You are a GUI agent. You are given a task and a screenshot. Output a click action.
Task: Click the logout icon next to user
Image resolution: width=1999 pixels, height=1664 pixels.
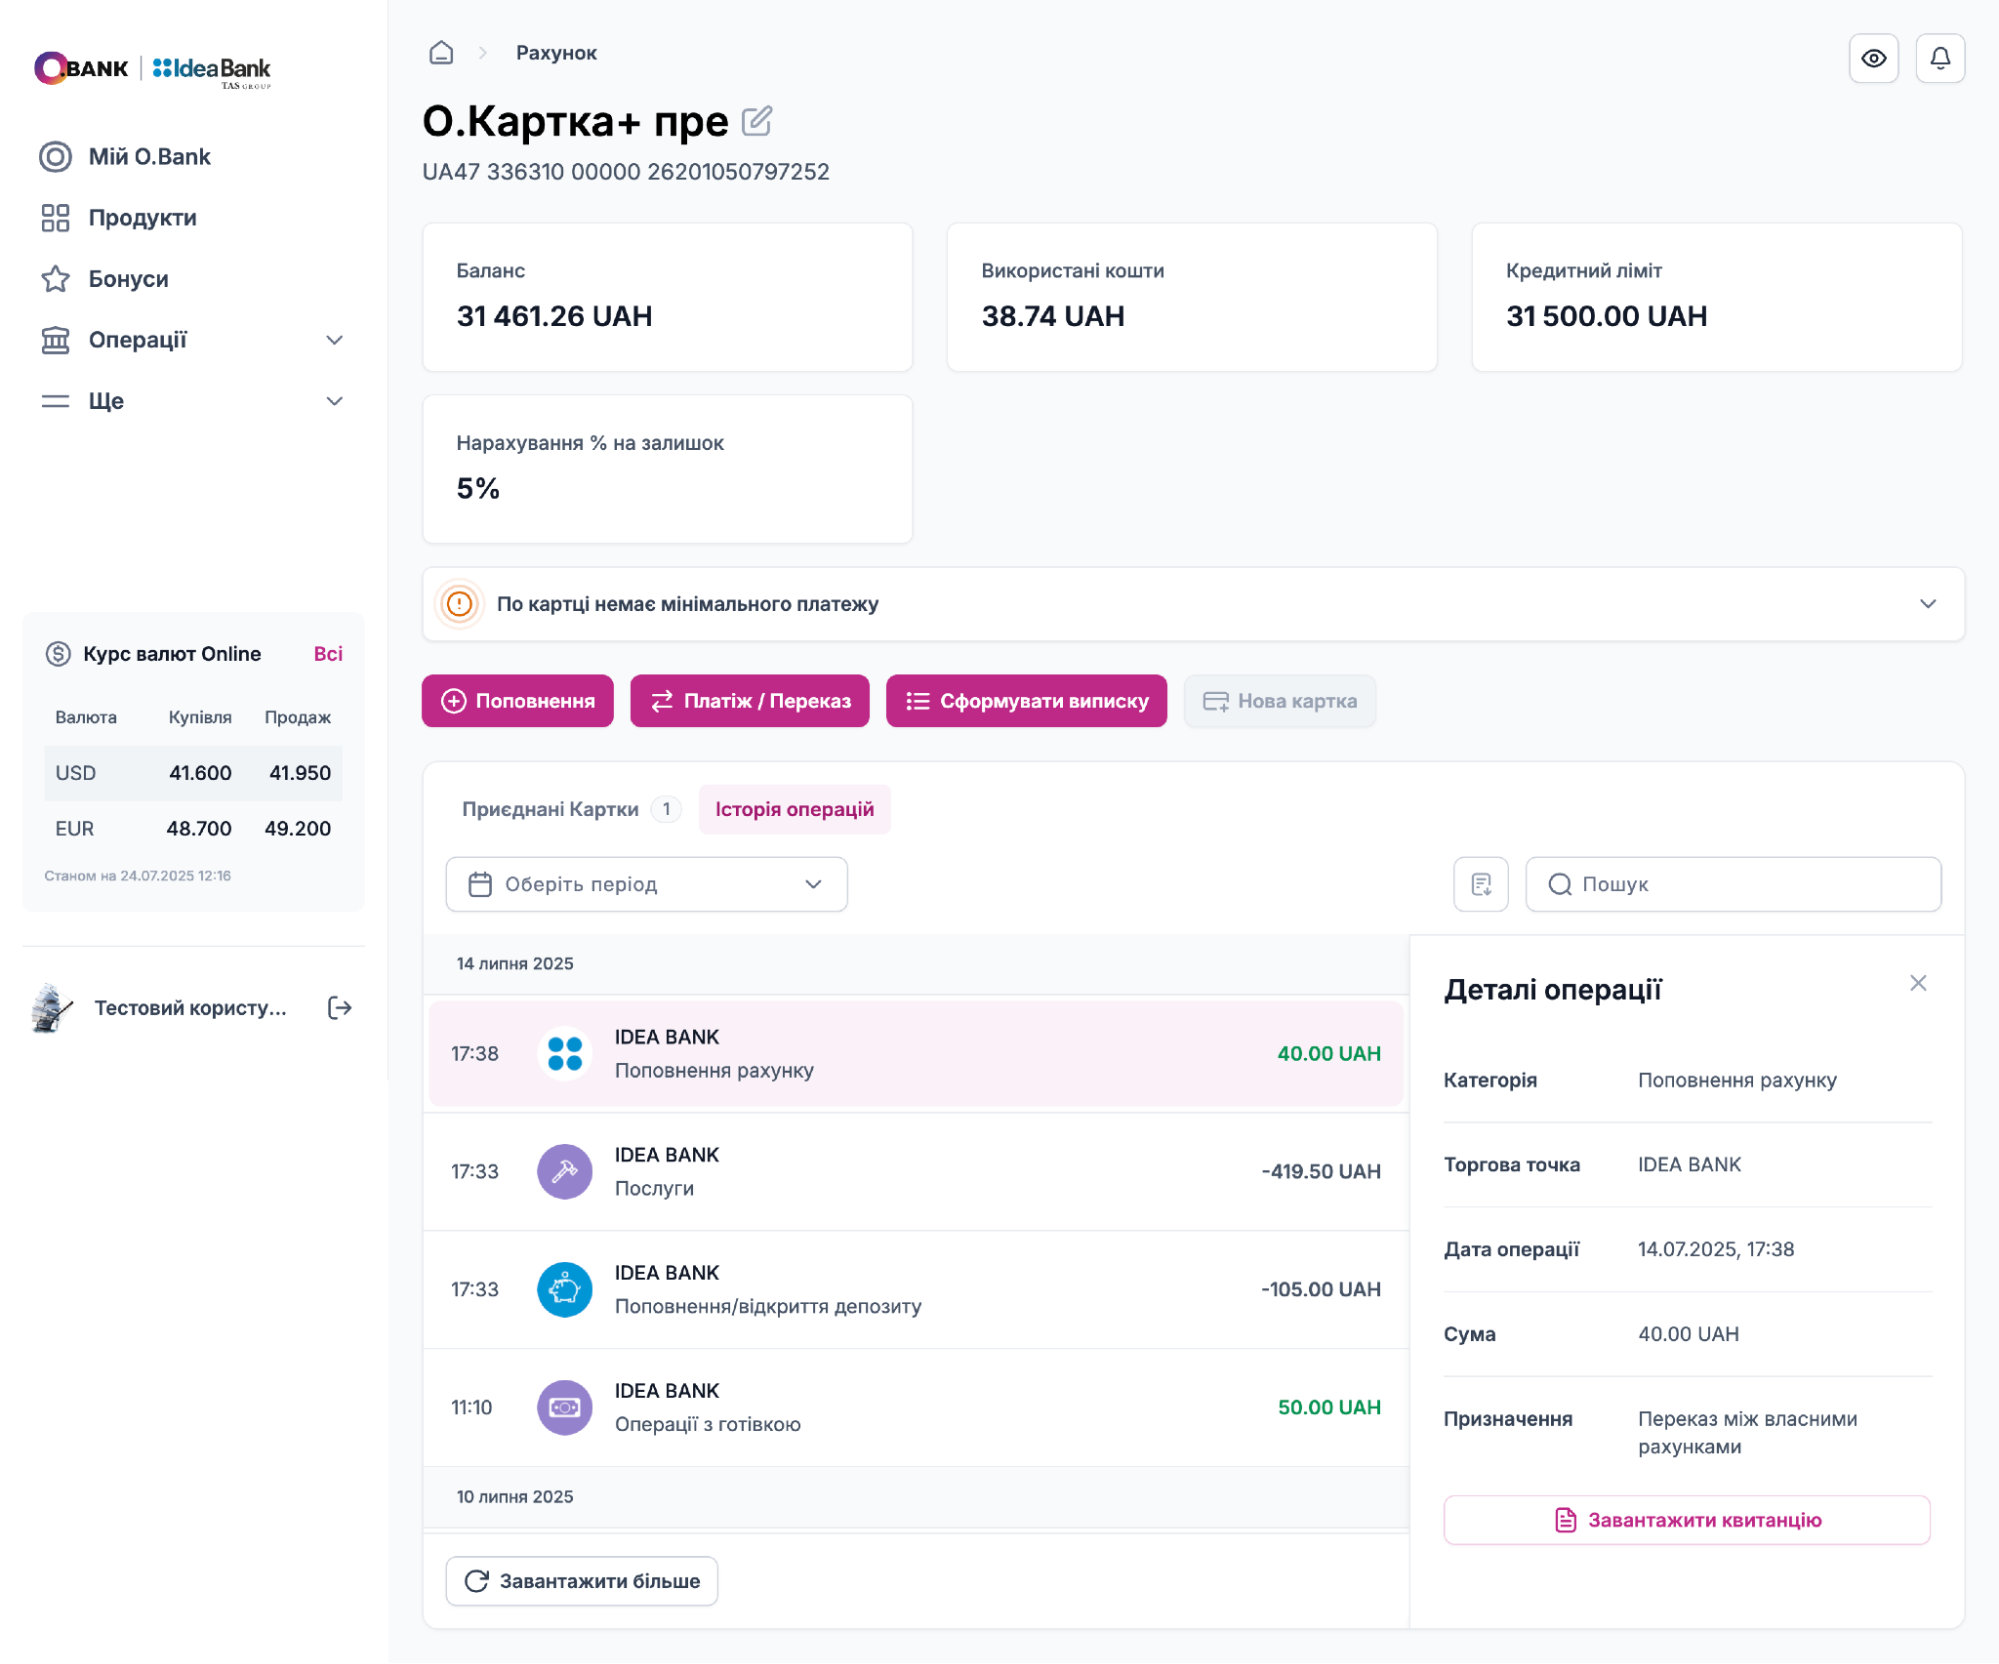[340, 1007]
